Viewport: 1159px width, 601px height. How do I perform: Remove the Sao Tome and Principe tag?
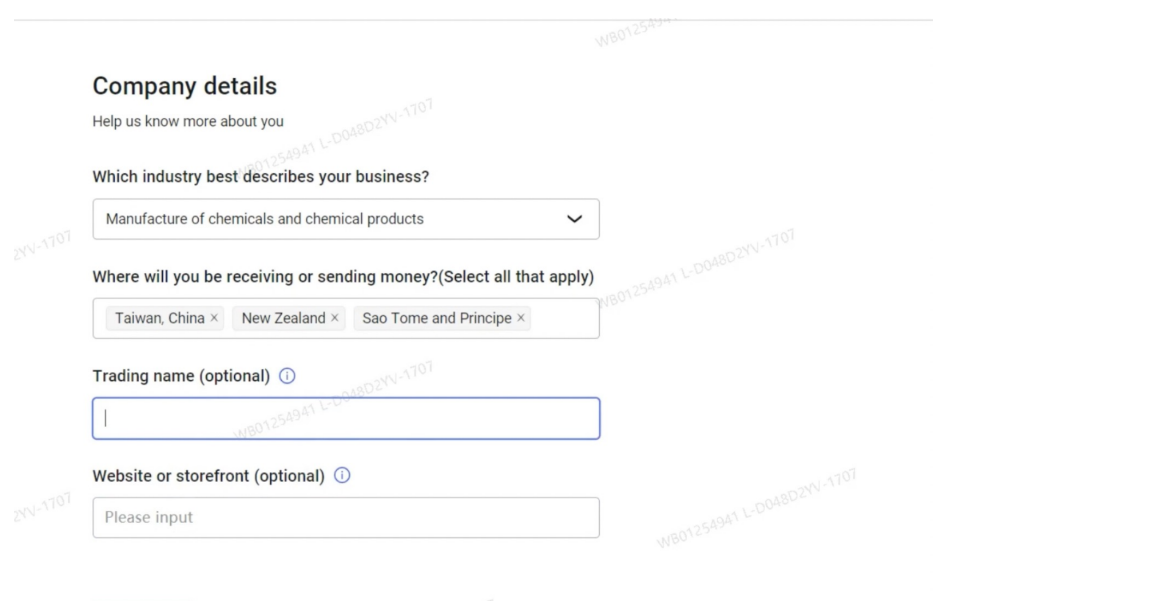pos(520,318)
